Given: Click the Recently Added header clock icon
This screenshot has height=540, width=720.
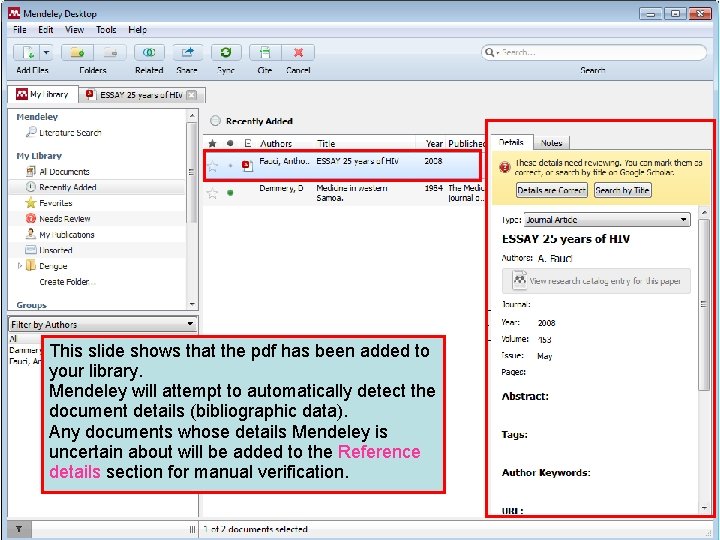Looking at the screenshot, I should (215, 121).
